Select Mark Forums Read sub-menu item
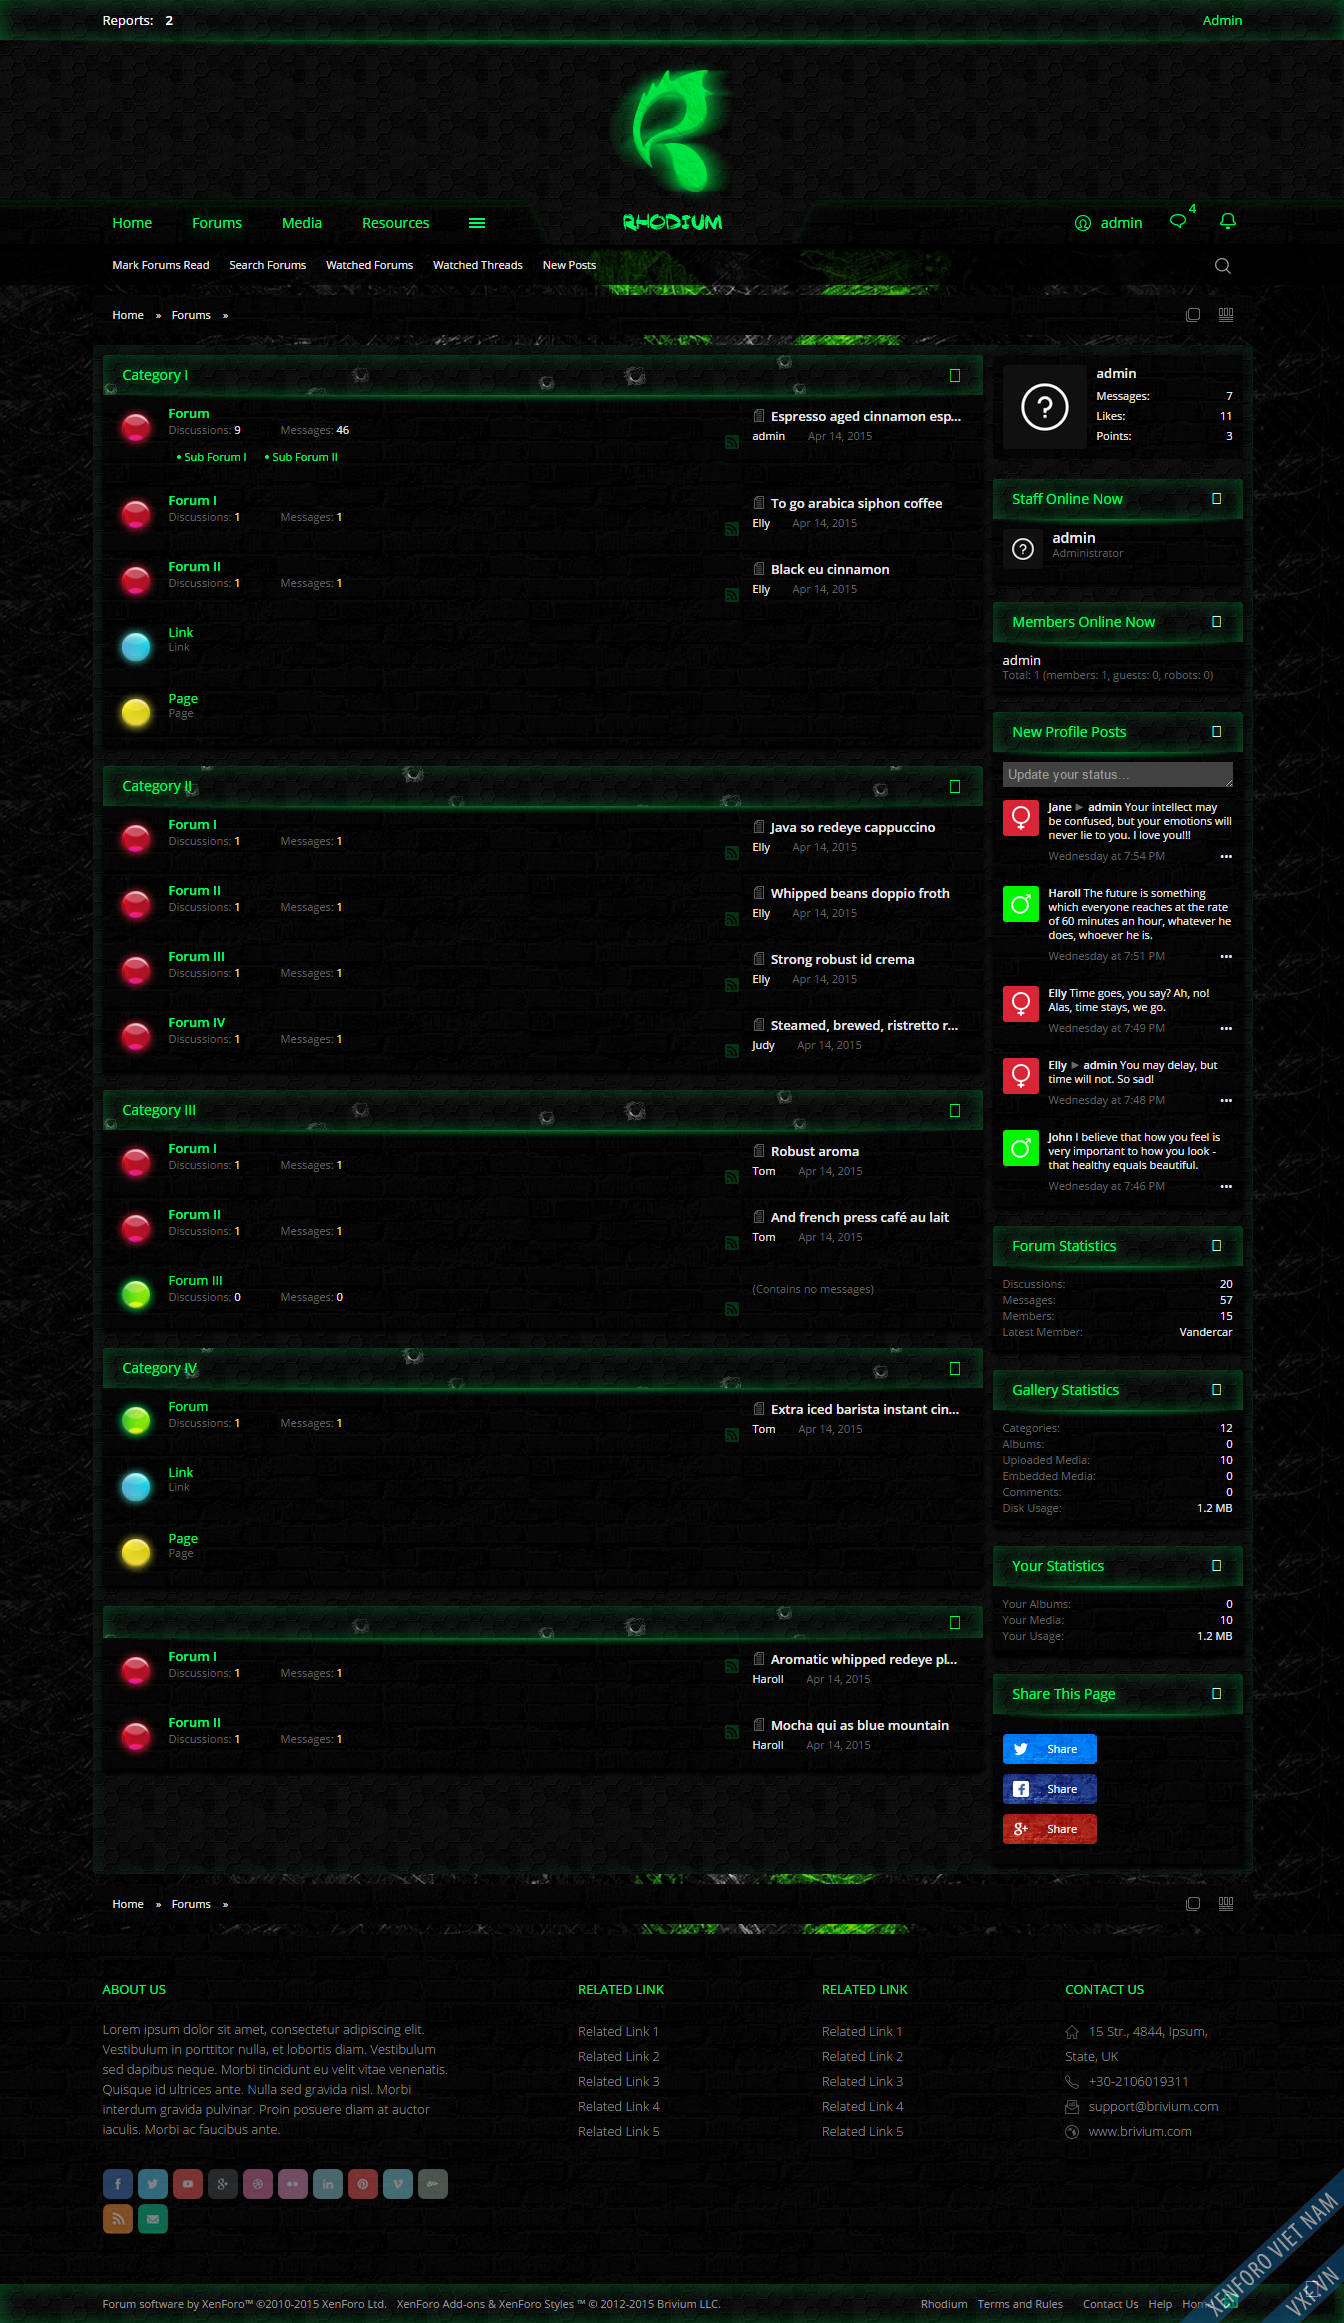Screen dimensions: 1344x2323 tap(161, 265)
